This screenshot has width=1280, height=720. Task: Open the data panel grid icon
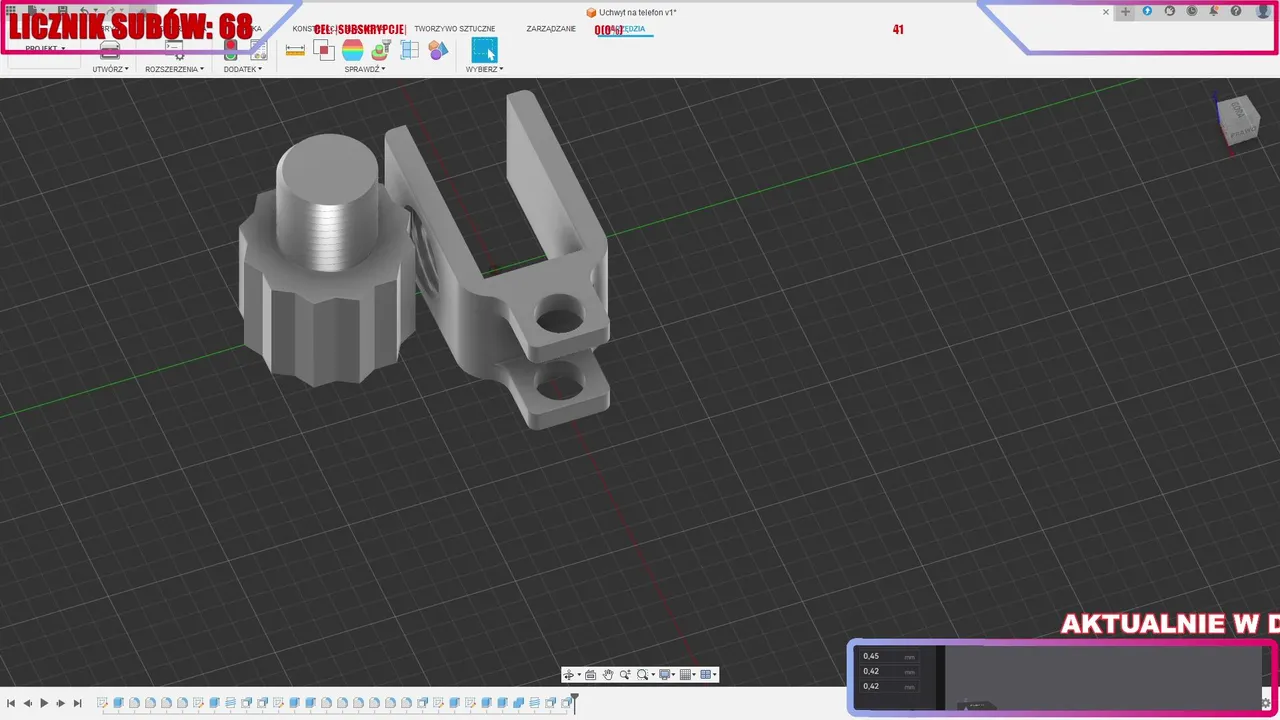10,10
